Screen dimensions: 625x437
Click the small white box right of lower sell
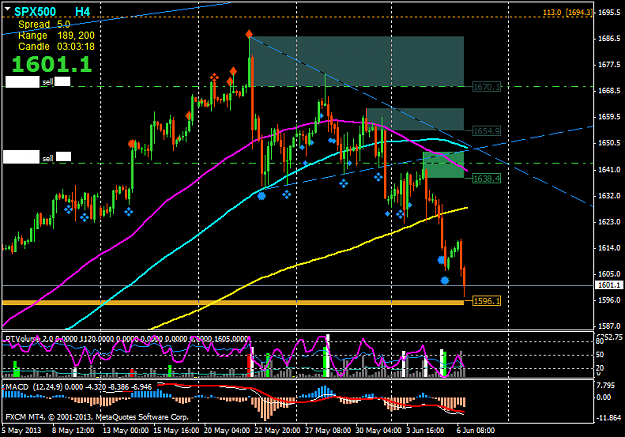63,156
